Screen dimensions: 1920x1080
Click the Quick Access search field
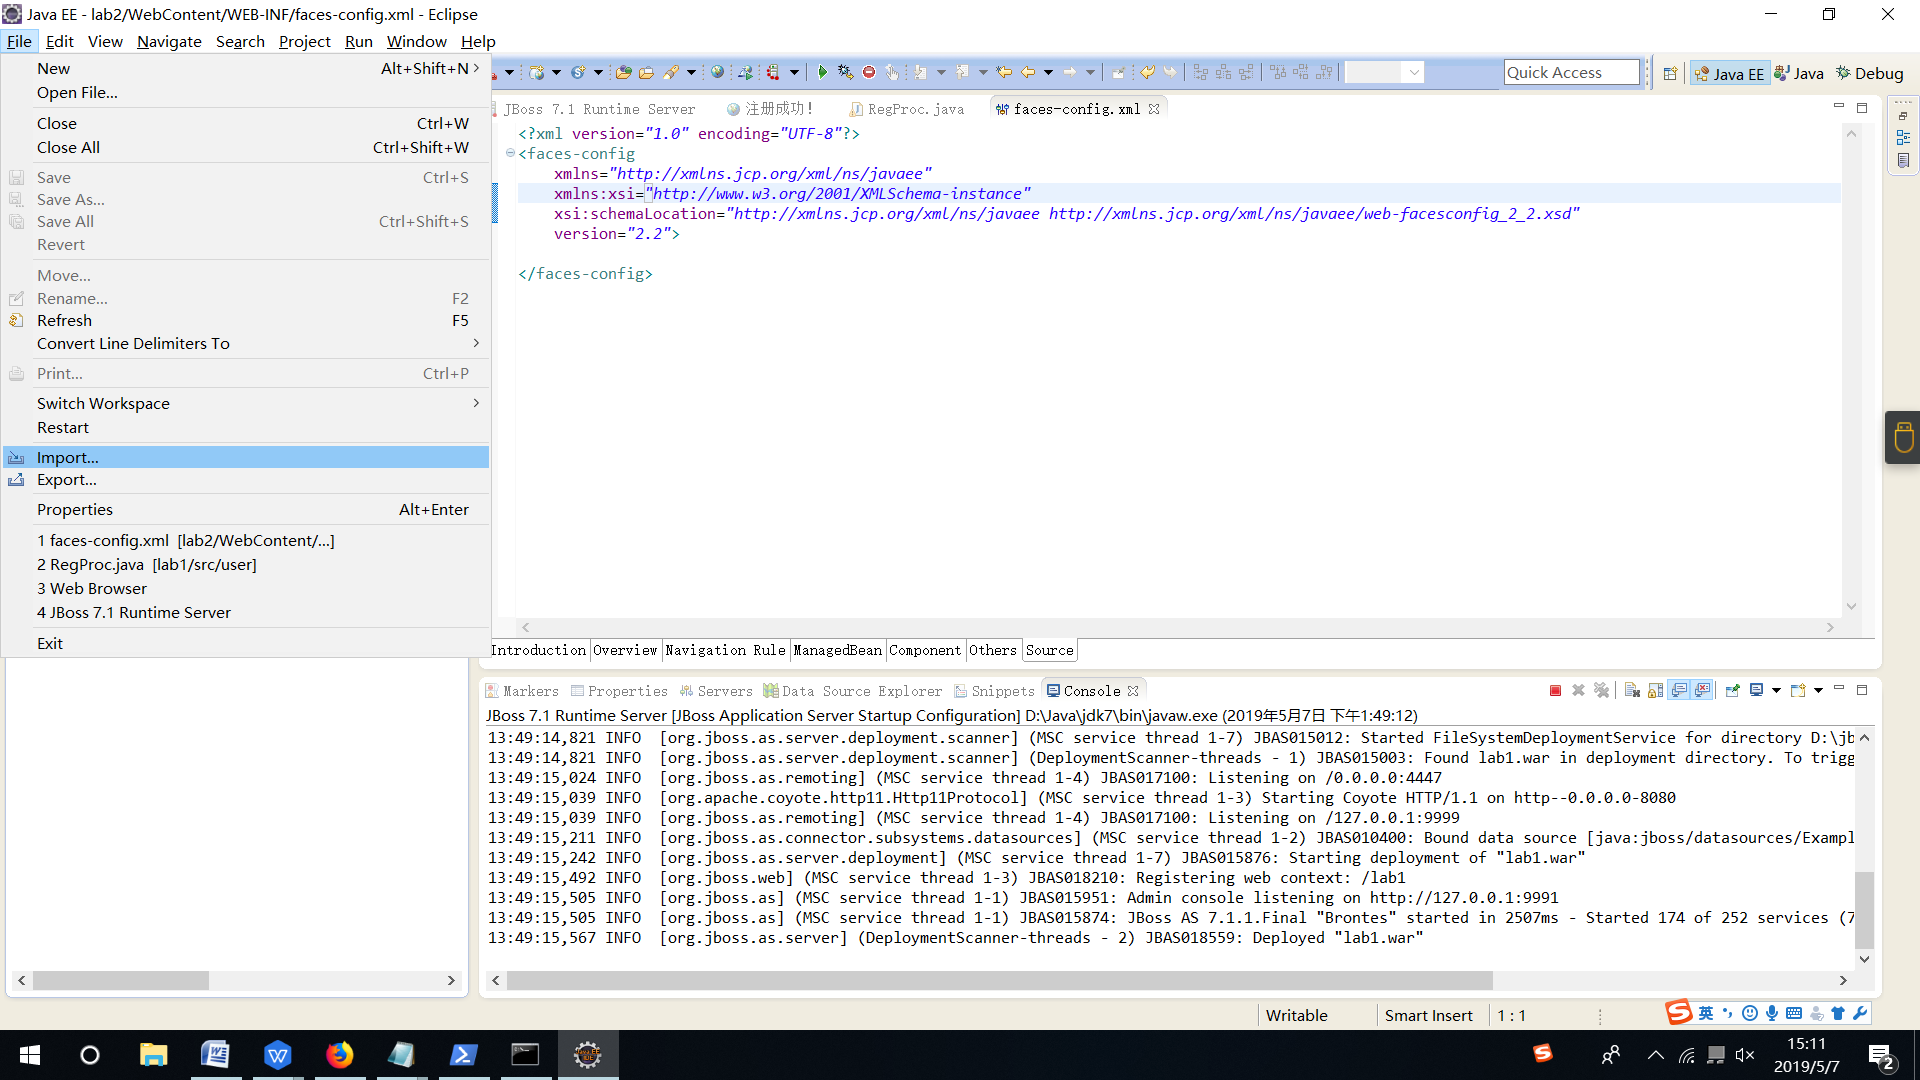pyautogui.click(x=1570, y=73)
